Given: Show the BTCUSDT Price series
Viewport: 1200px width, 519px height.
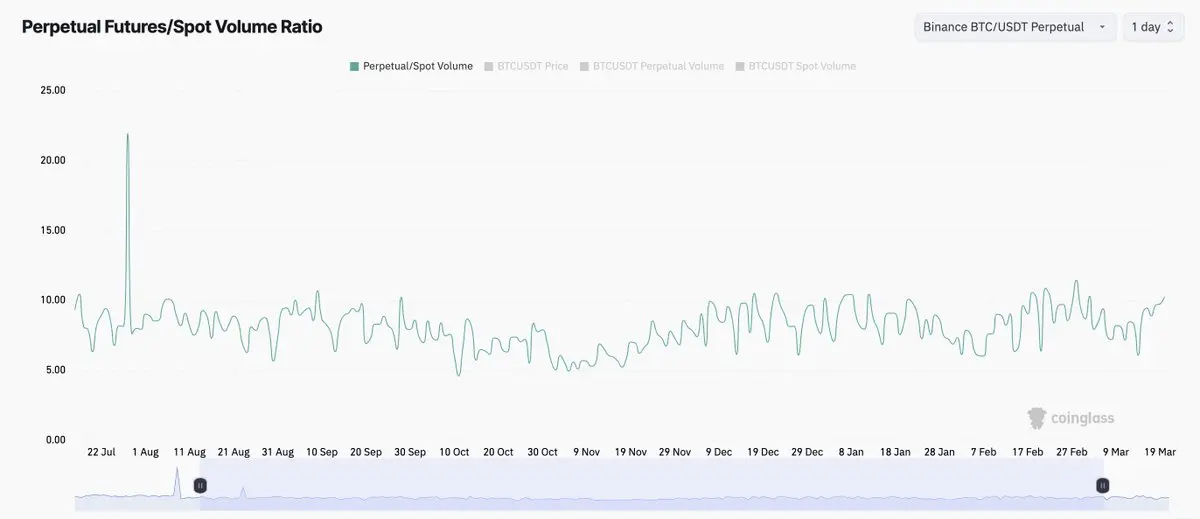Looking at the screenshot, I should 533,66.
